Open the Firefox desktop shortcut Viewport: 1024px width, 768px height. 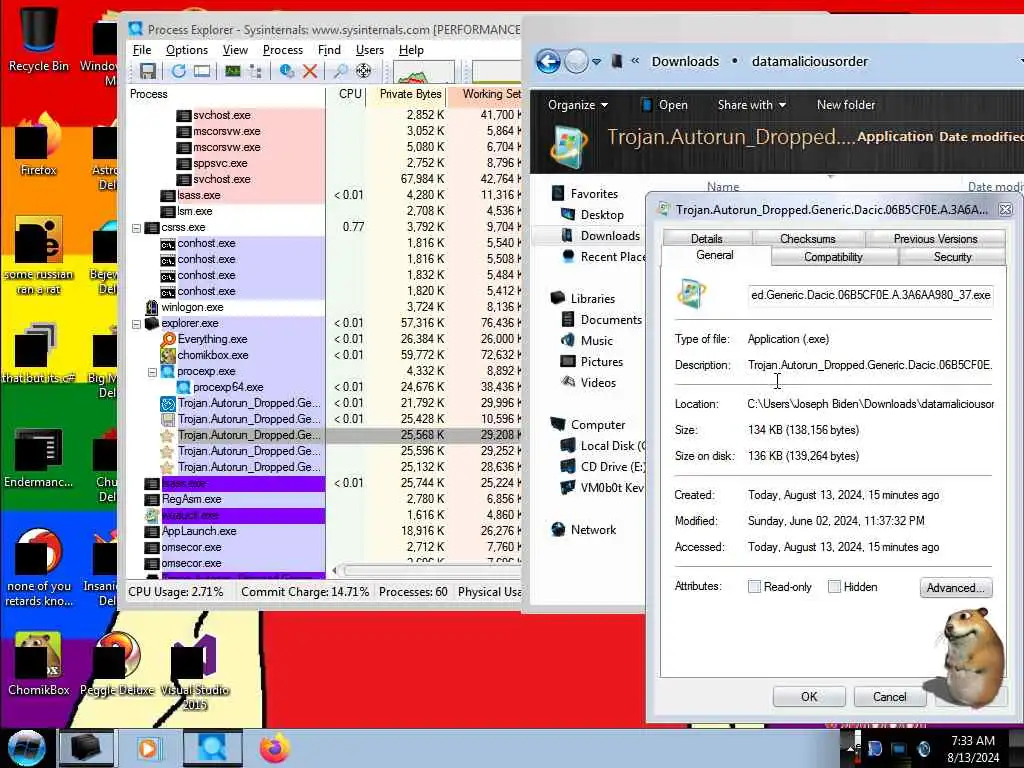pos(38,145)
